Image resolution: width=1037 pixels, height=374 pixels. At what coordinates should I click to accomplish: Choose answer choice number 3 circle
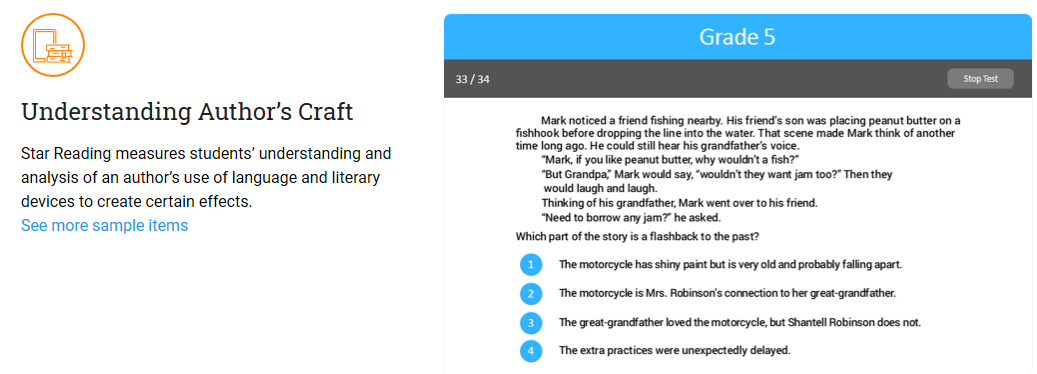(530, 322)
